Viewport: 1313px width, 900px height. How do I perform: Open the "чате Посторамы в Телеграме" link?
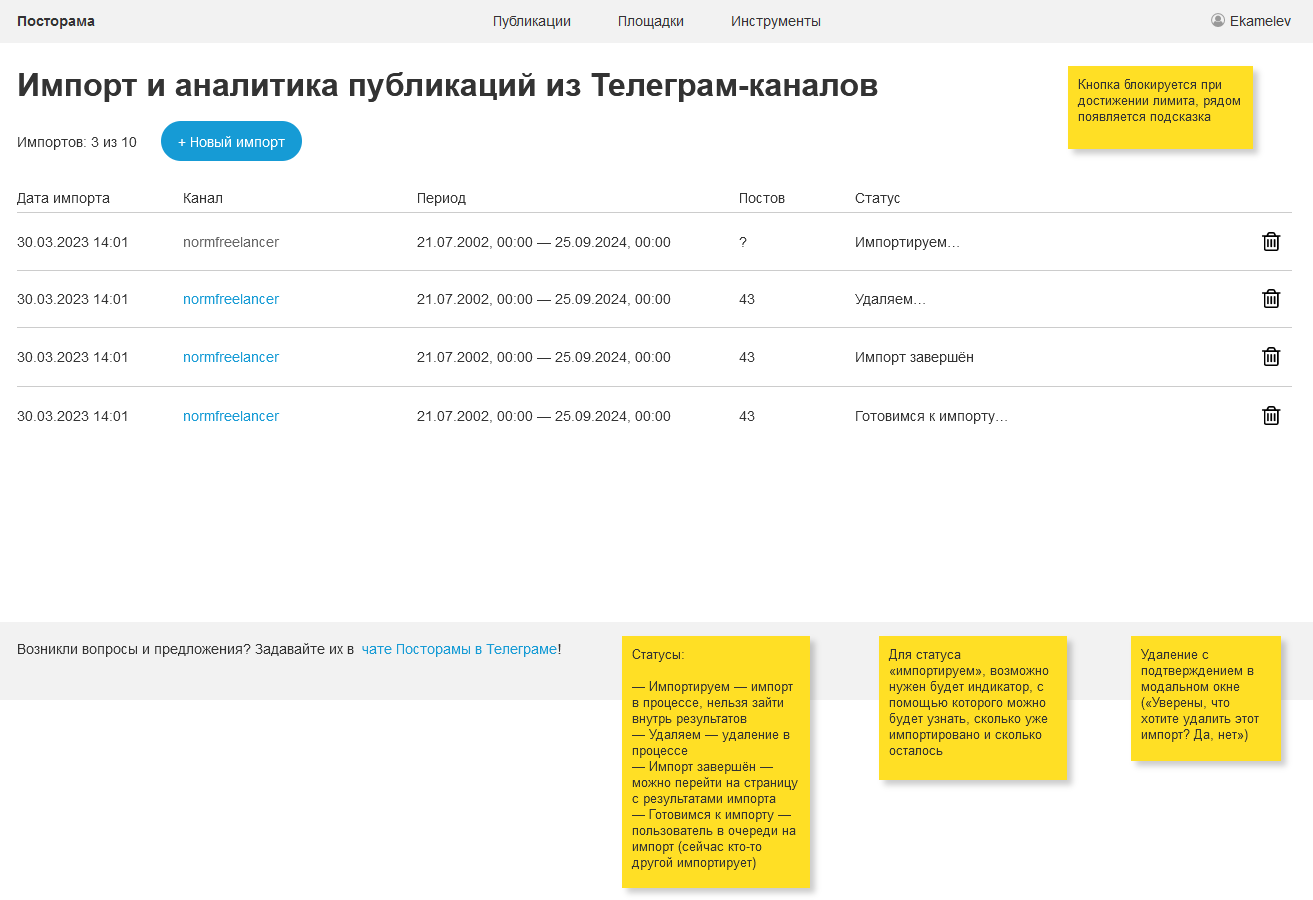pyautogui.click(x=459, y=649)
